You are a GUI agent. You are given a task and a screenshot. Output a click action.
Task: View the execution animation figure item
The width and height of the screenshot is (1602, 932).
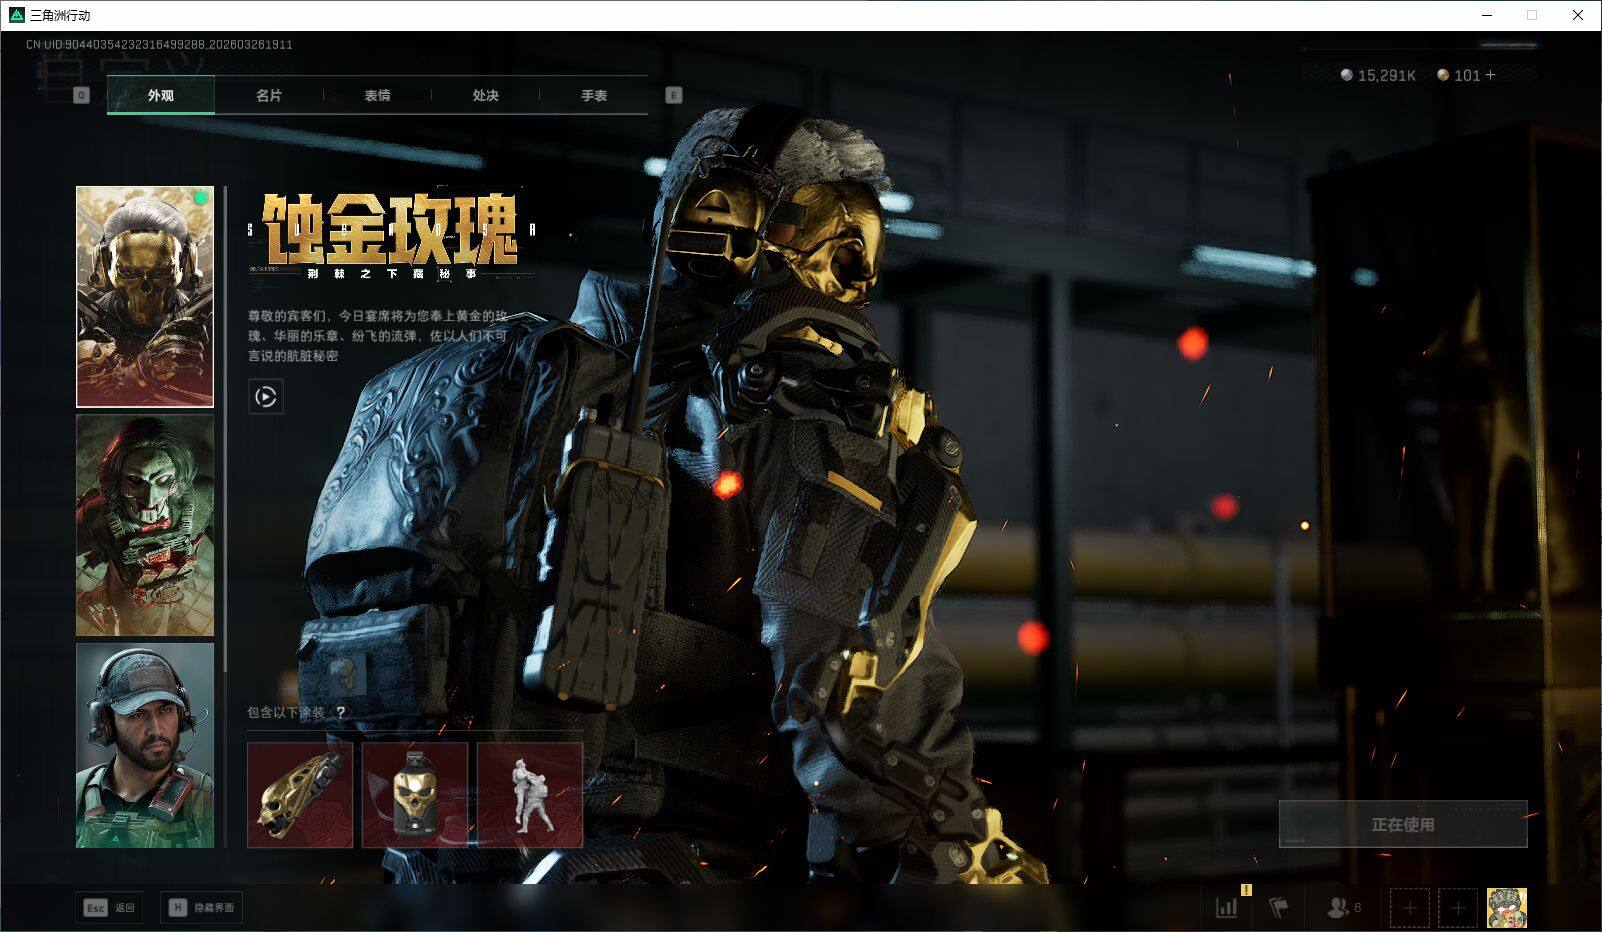[x=530, y=795]
